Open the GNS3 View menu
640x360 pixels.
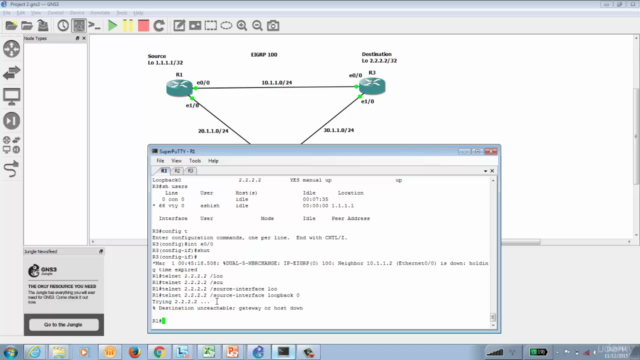(x=36, y=13)
